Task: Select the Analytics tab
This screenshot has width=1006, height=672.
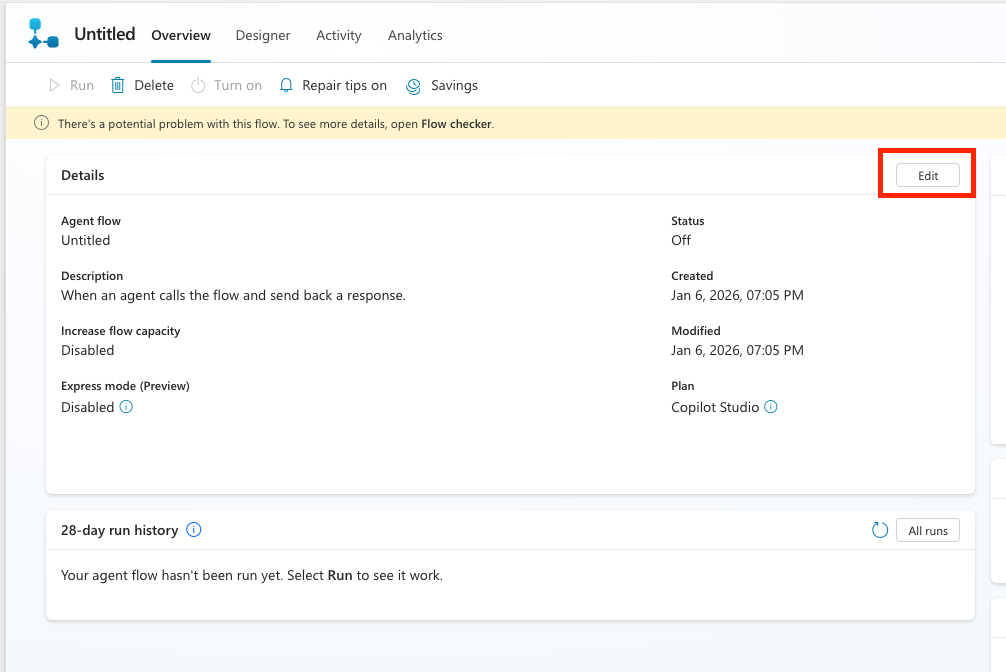Action: [415, 35]
